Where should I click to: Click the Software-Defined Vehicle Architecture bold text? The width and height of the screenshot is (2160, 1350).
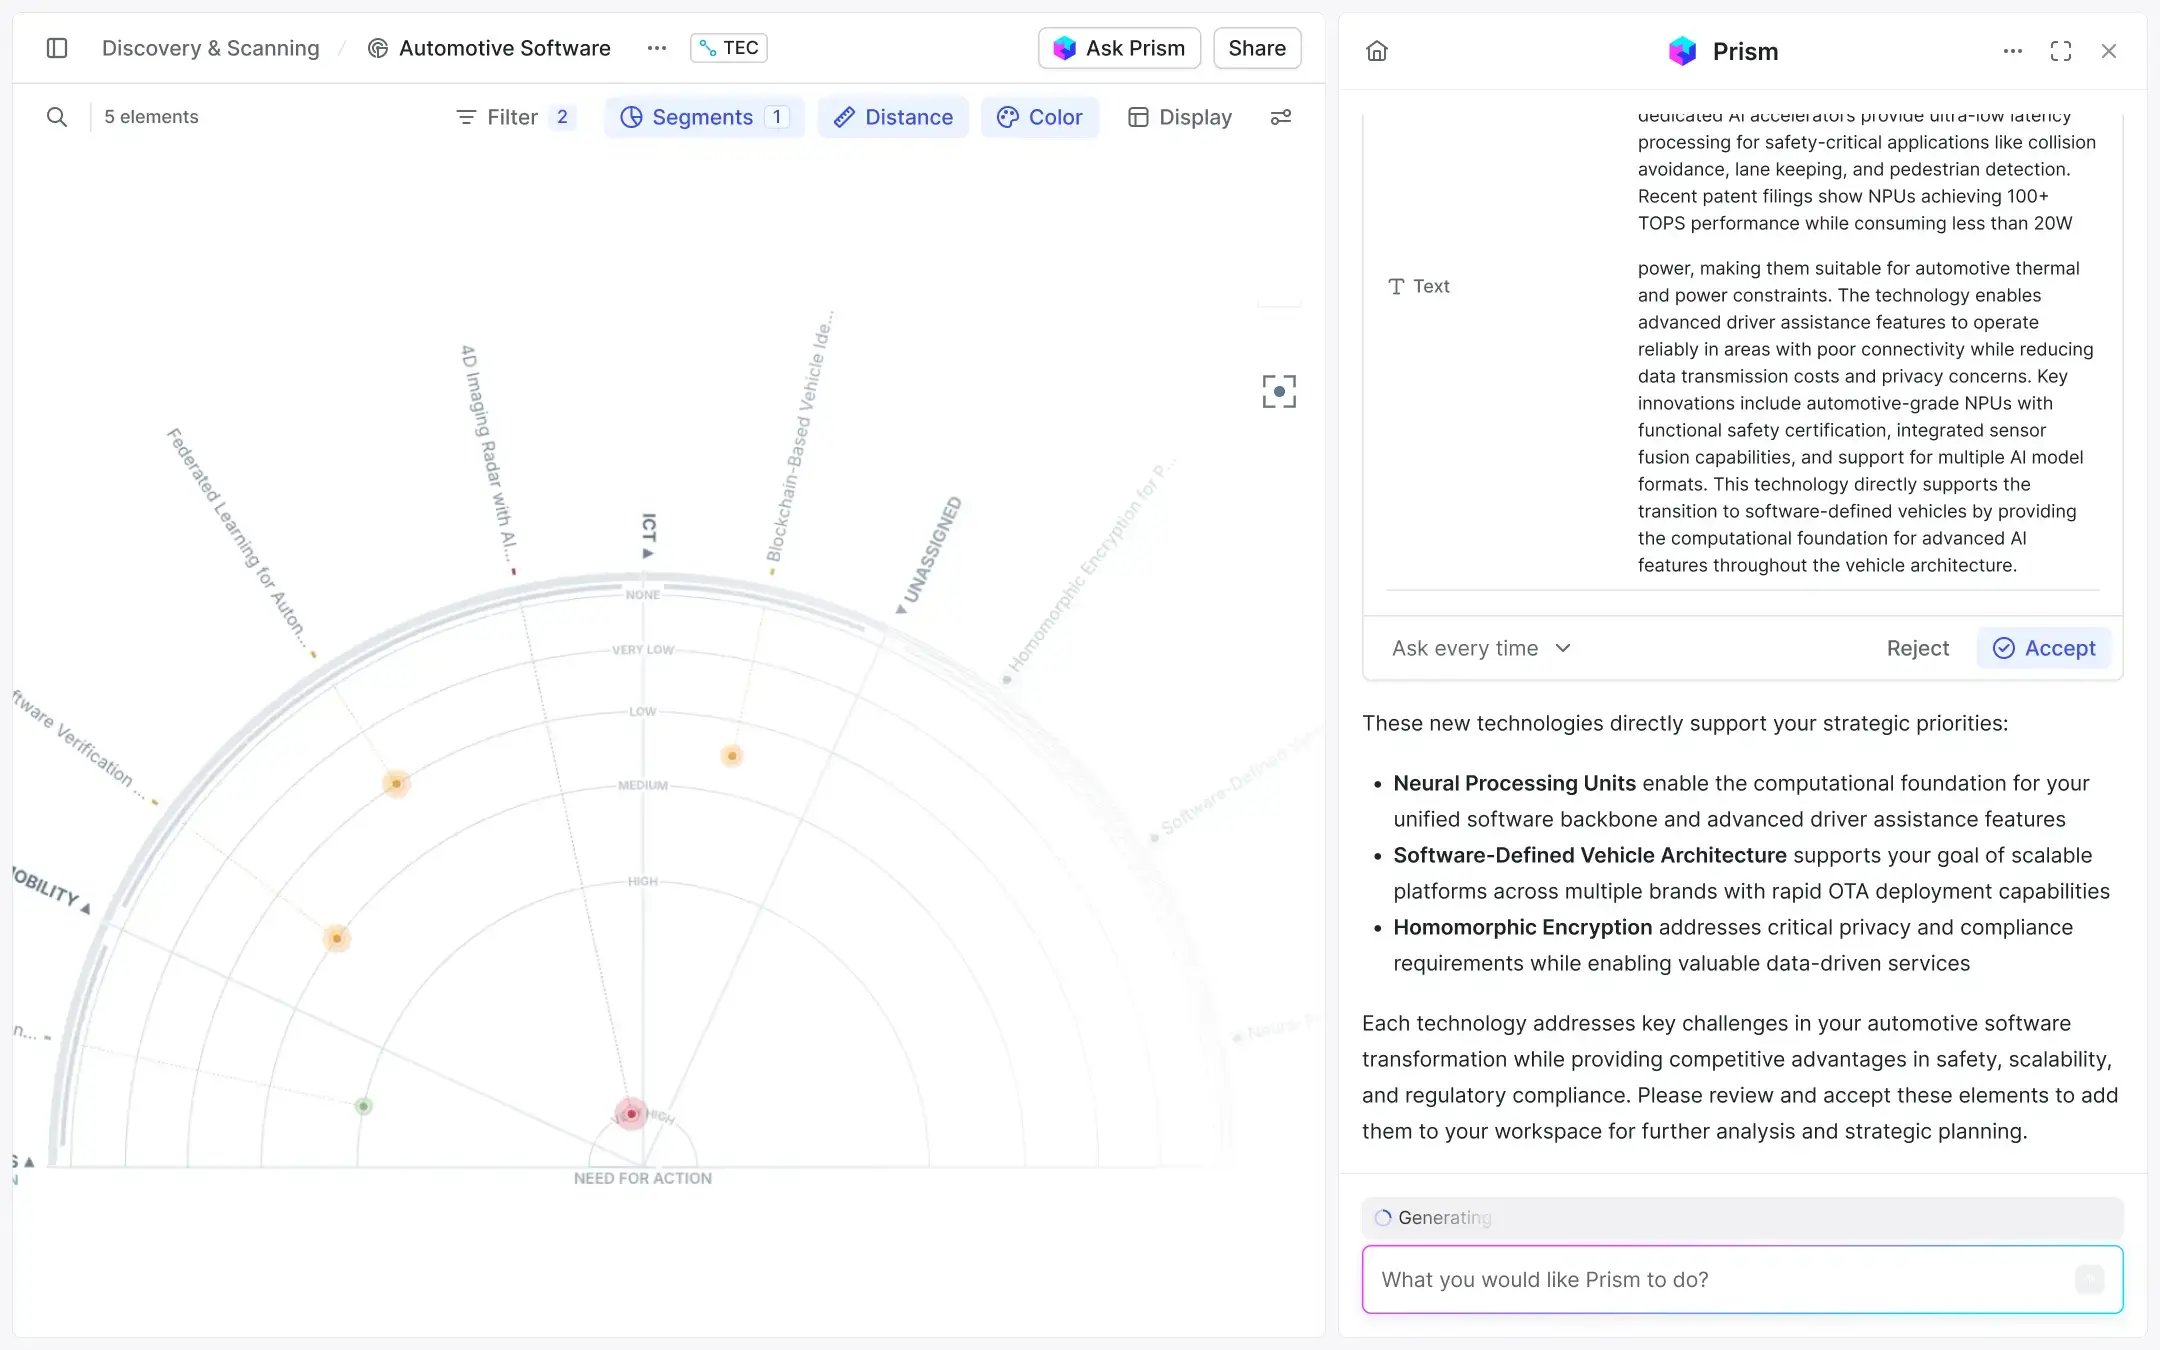[1589, 855]
